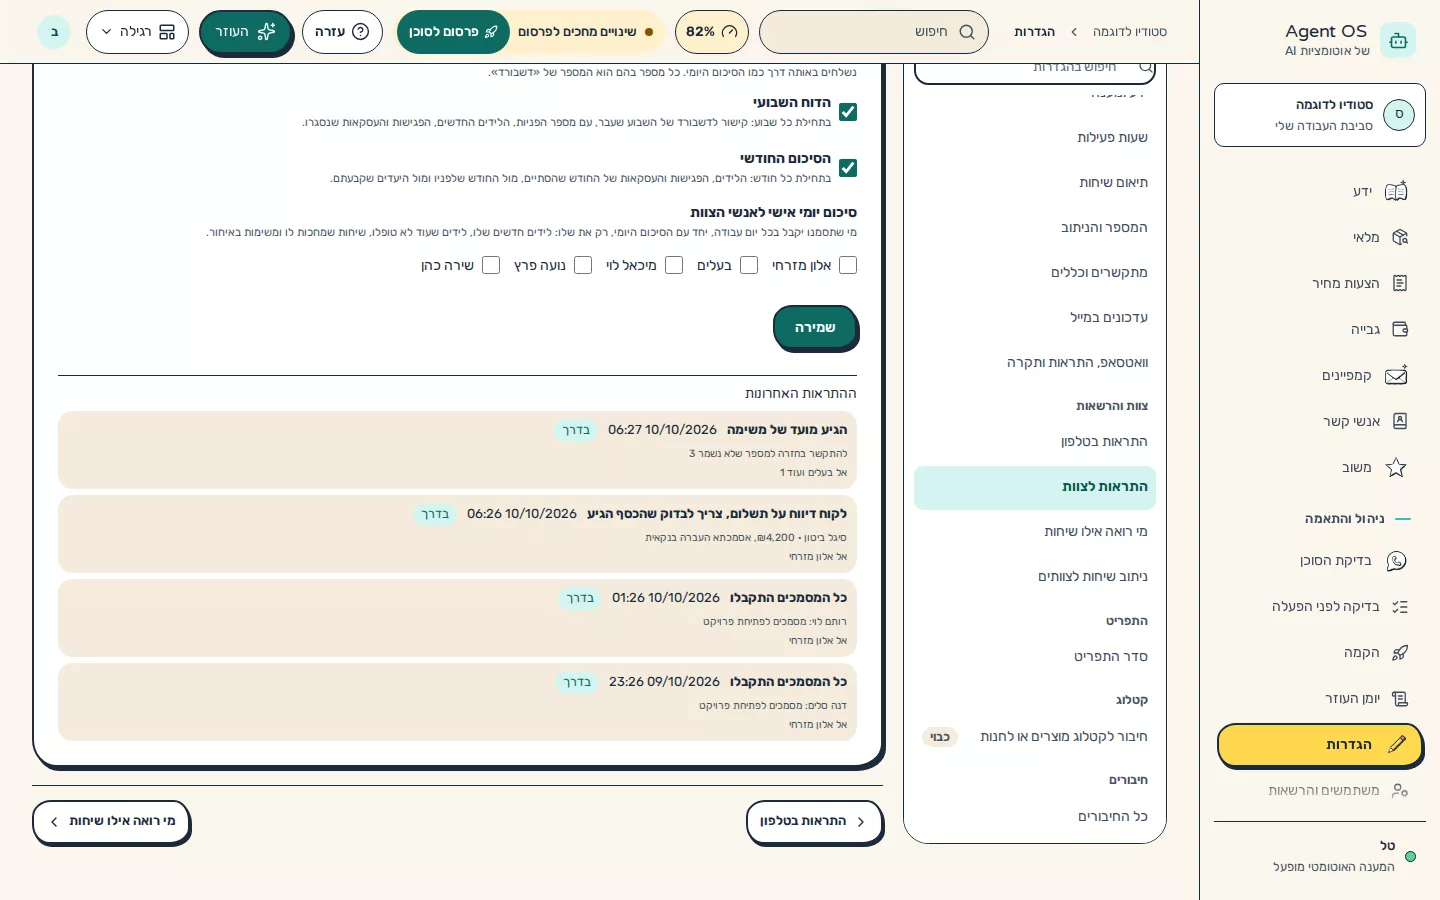Check the נועה פרץ checkbox
This screenshot has height=900, width=1440.
[x=583, y=265]
